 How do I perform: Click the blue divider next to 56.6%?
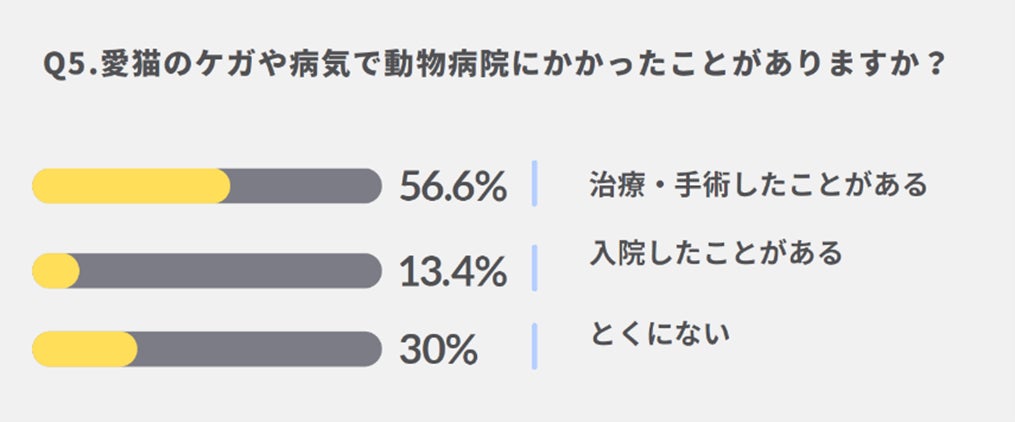(x=535, y=184)
